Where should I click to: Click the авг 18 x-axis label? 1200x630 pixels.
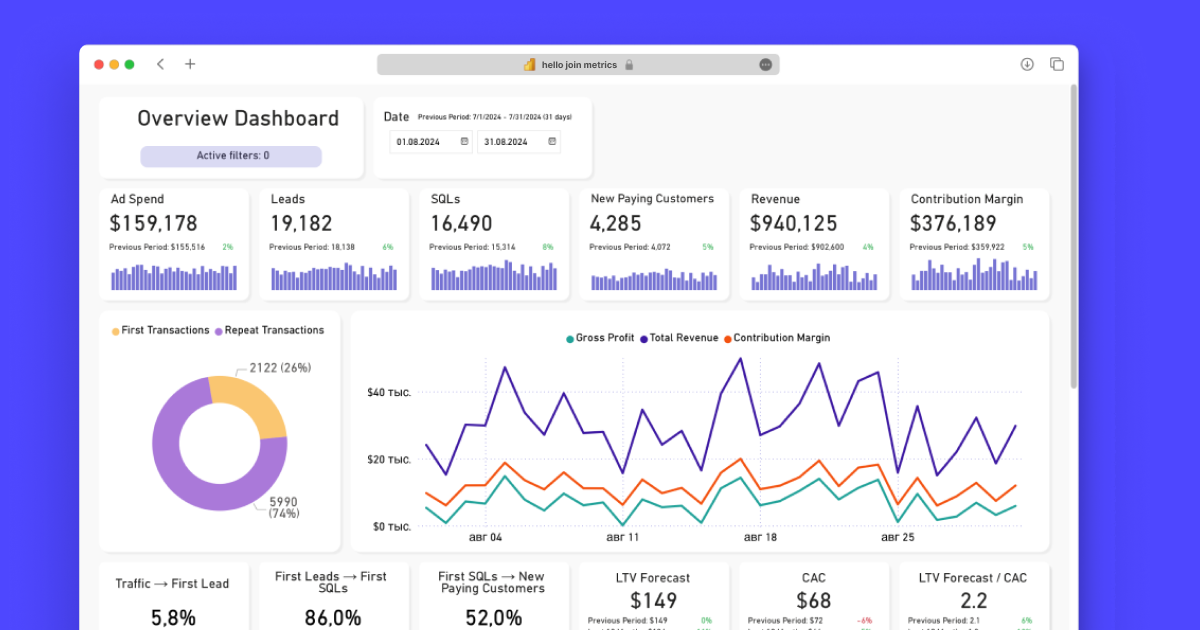click(x=760, y=537)
